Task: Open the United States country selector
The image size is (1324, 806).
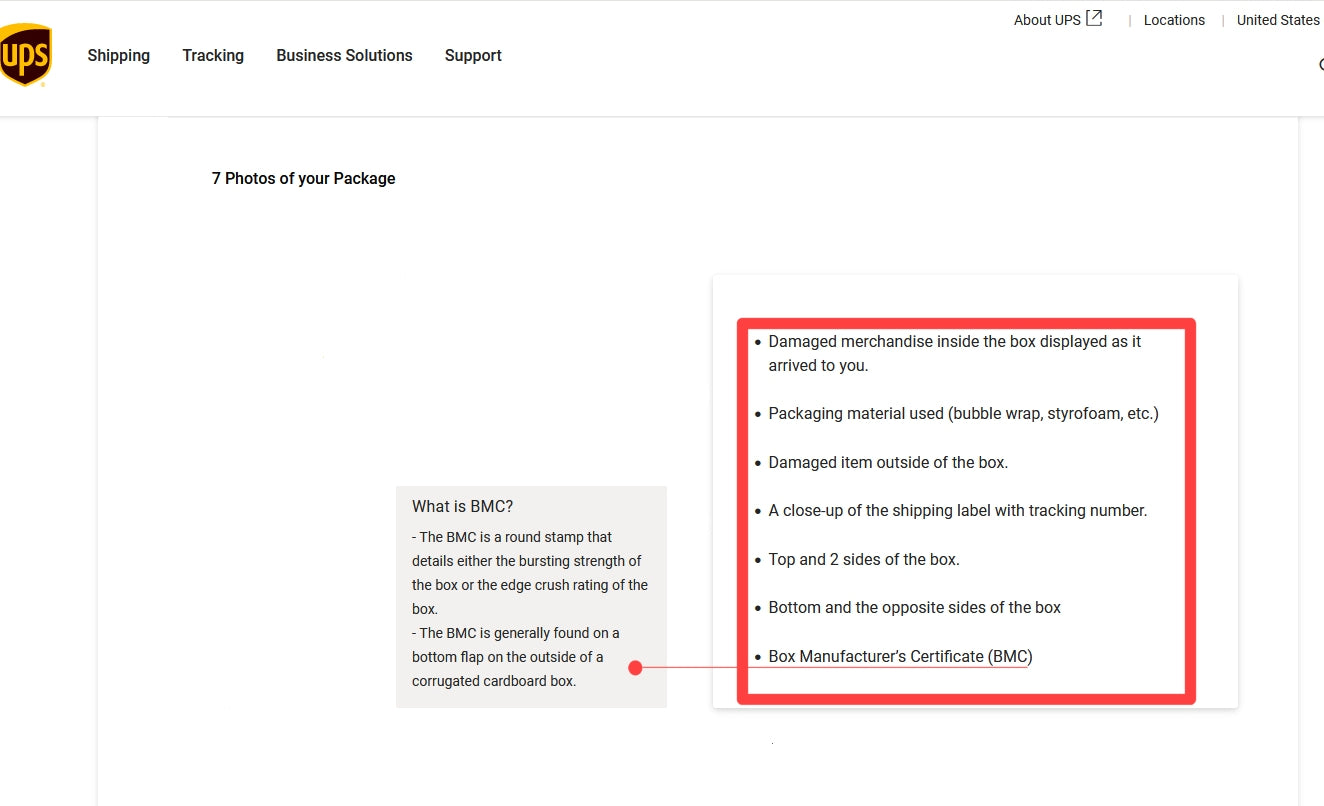Action: (x=1278, y=20)
